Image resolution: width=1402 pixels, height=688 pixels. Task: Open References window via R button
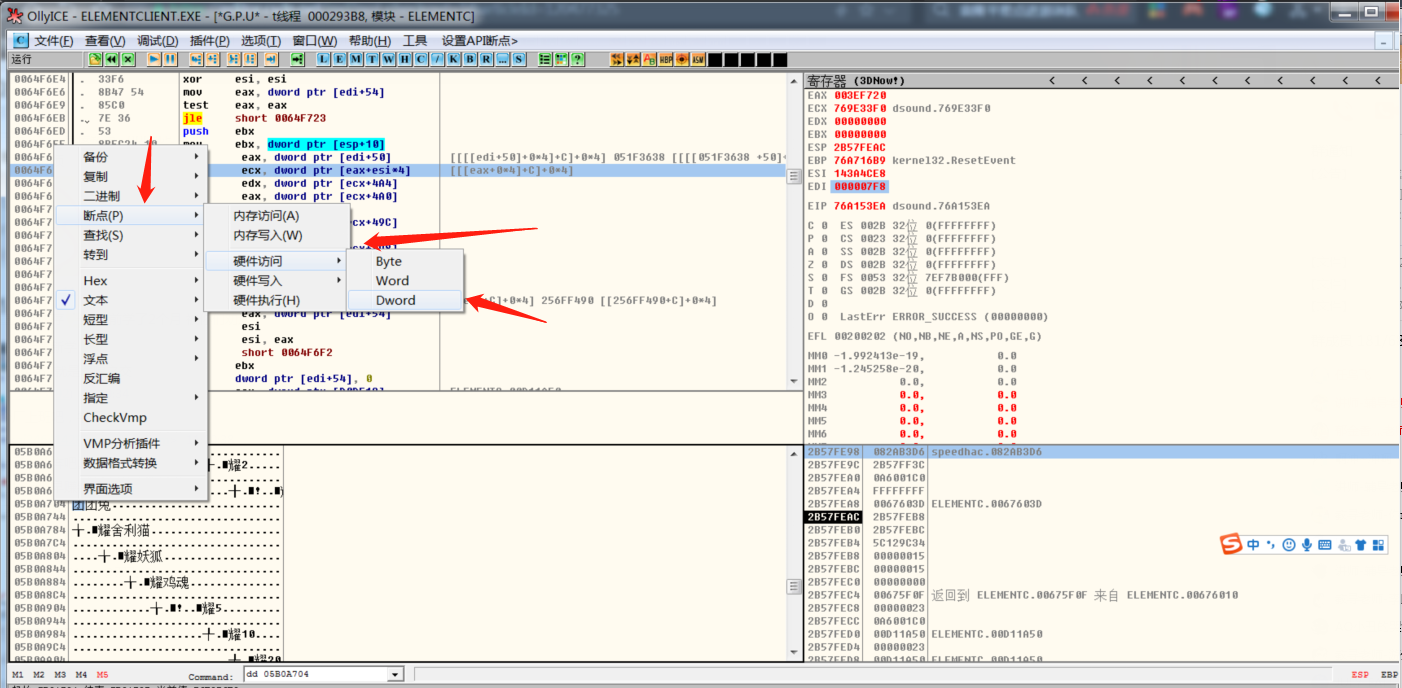click(x=486, y=59)
